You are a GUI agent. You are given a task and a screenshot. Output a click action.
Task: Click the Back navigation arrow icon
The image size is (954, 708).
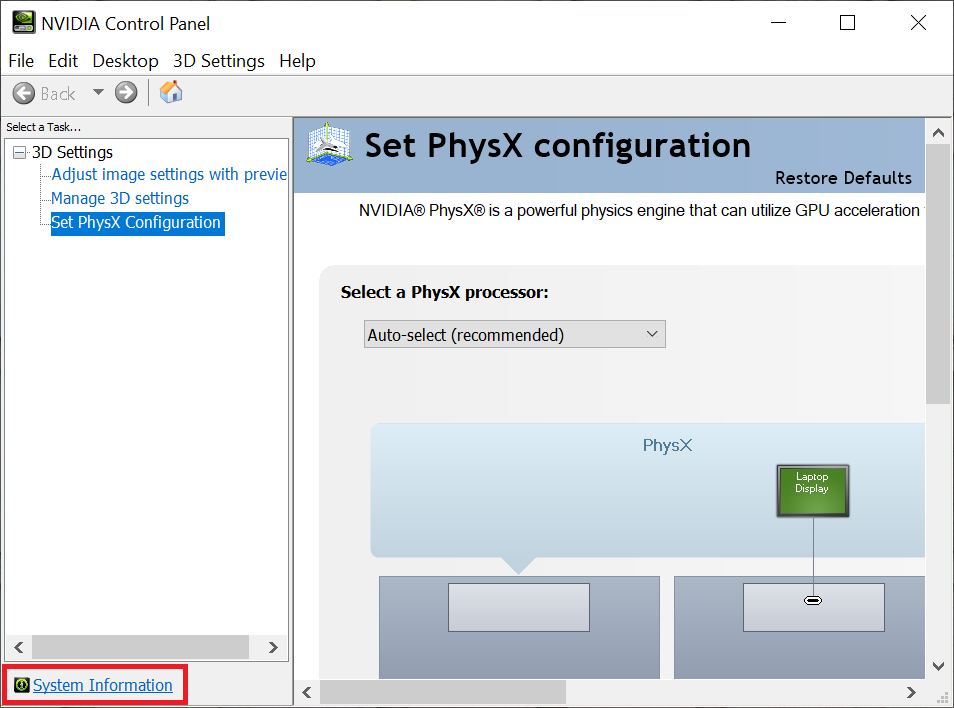(x=24, y=93)
